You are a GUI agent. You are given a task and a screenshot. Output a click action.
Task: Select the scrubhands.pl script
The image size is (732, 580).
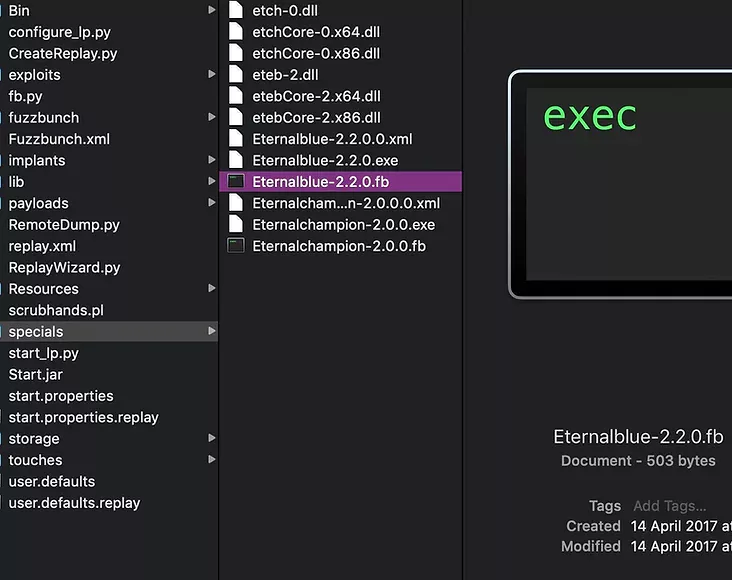[x=56, y=310]
